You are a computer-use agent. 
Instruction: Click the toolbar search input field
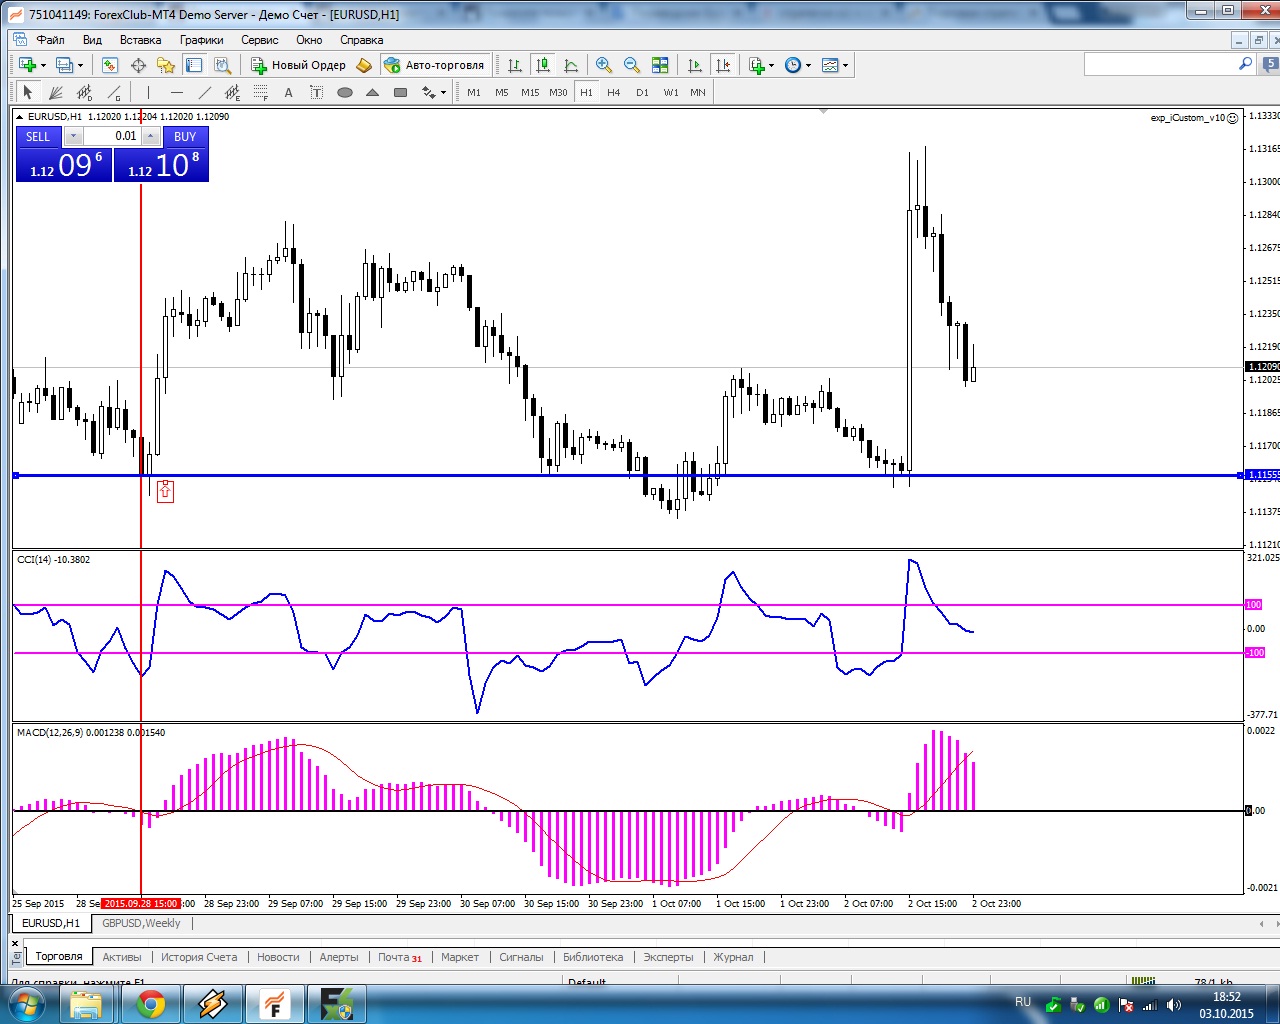[x=1162, y=64]
